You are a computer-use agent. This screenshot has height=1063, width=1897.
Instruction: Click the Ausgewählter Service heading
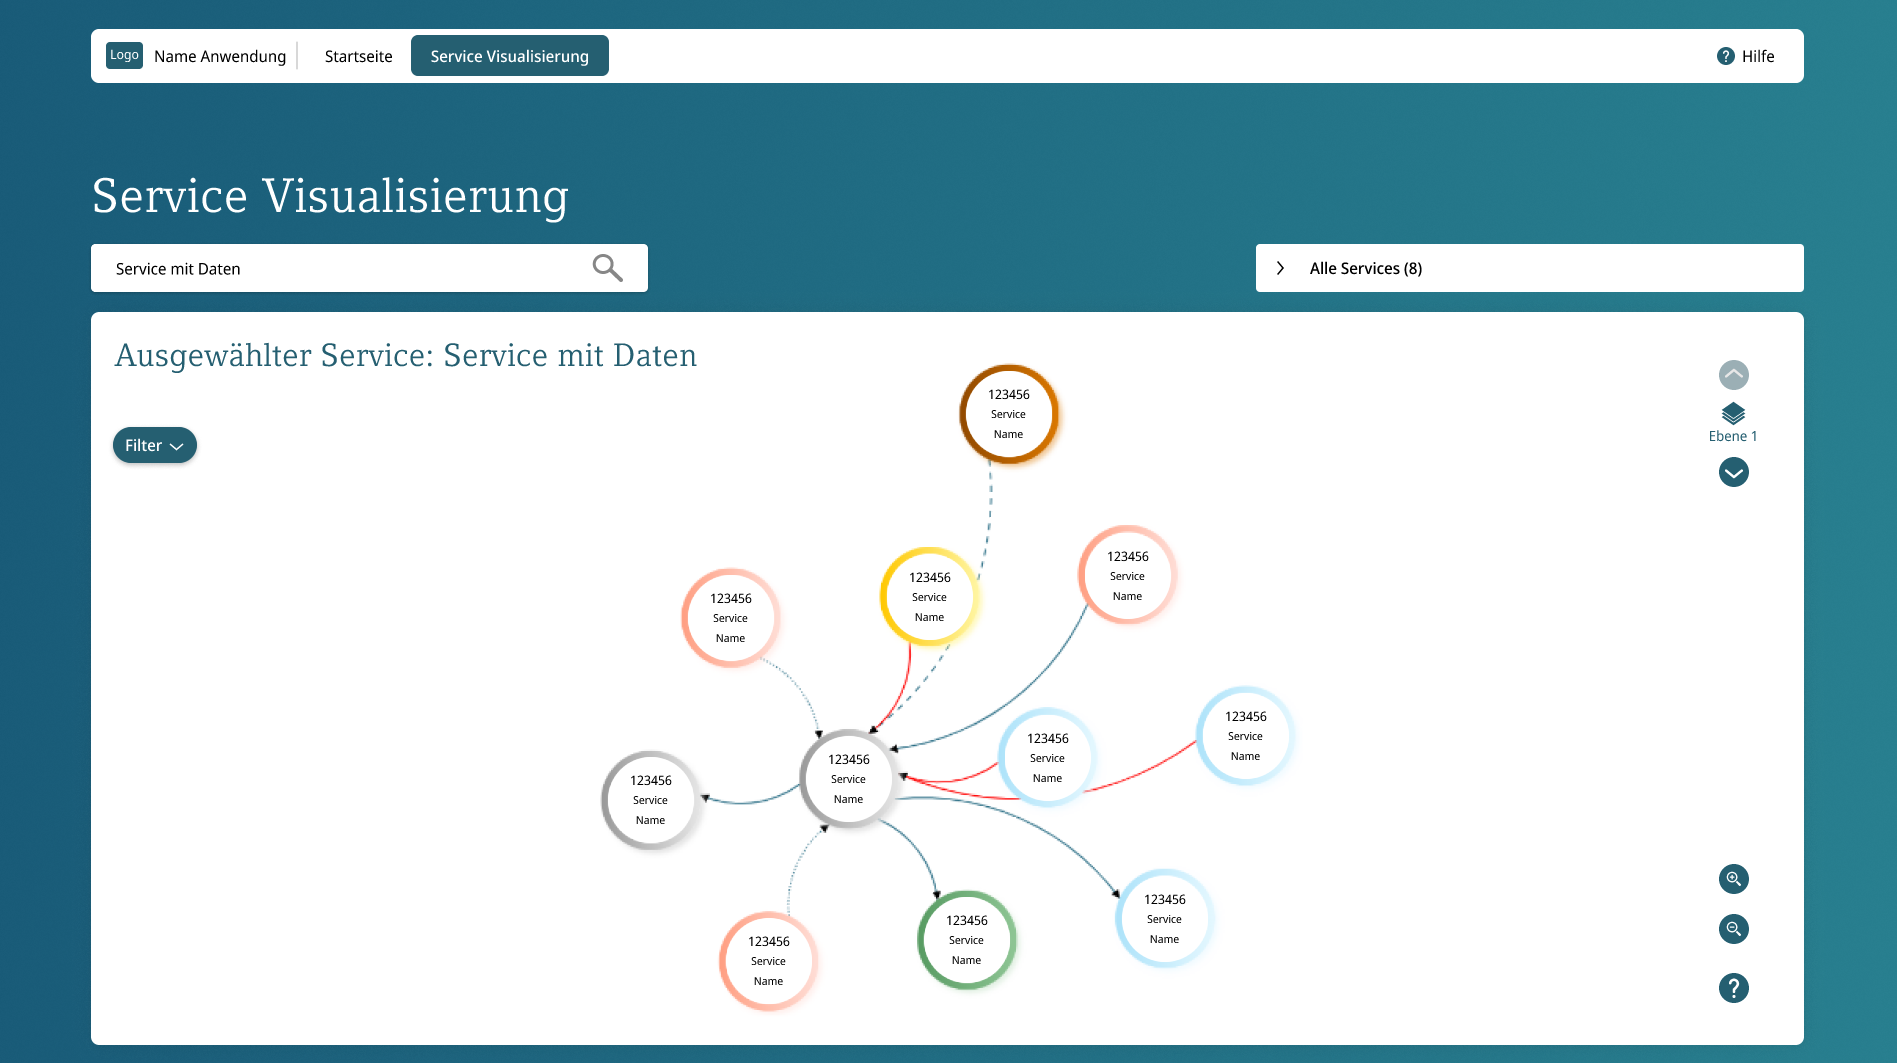pos(405,356)
